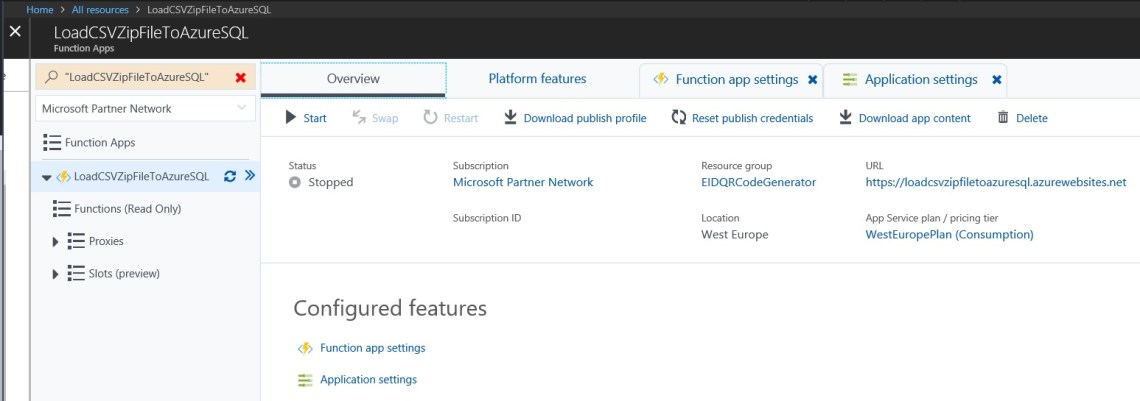Click the "Configured features" heading
Screen dimensions: 1140x401
click(390, 308)
